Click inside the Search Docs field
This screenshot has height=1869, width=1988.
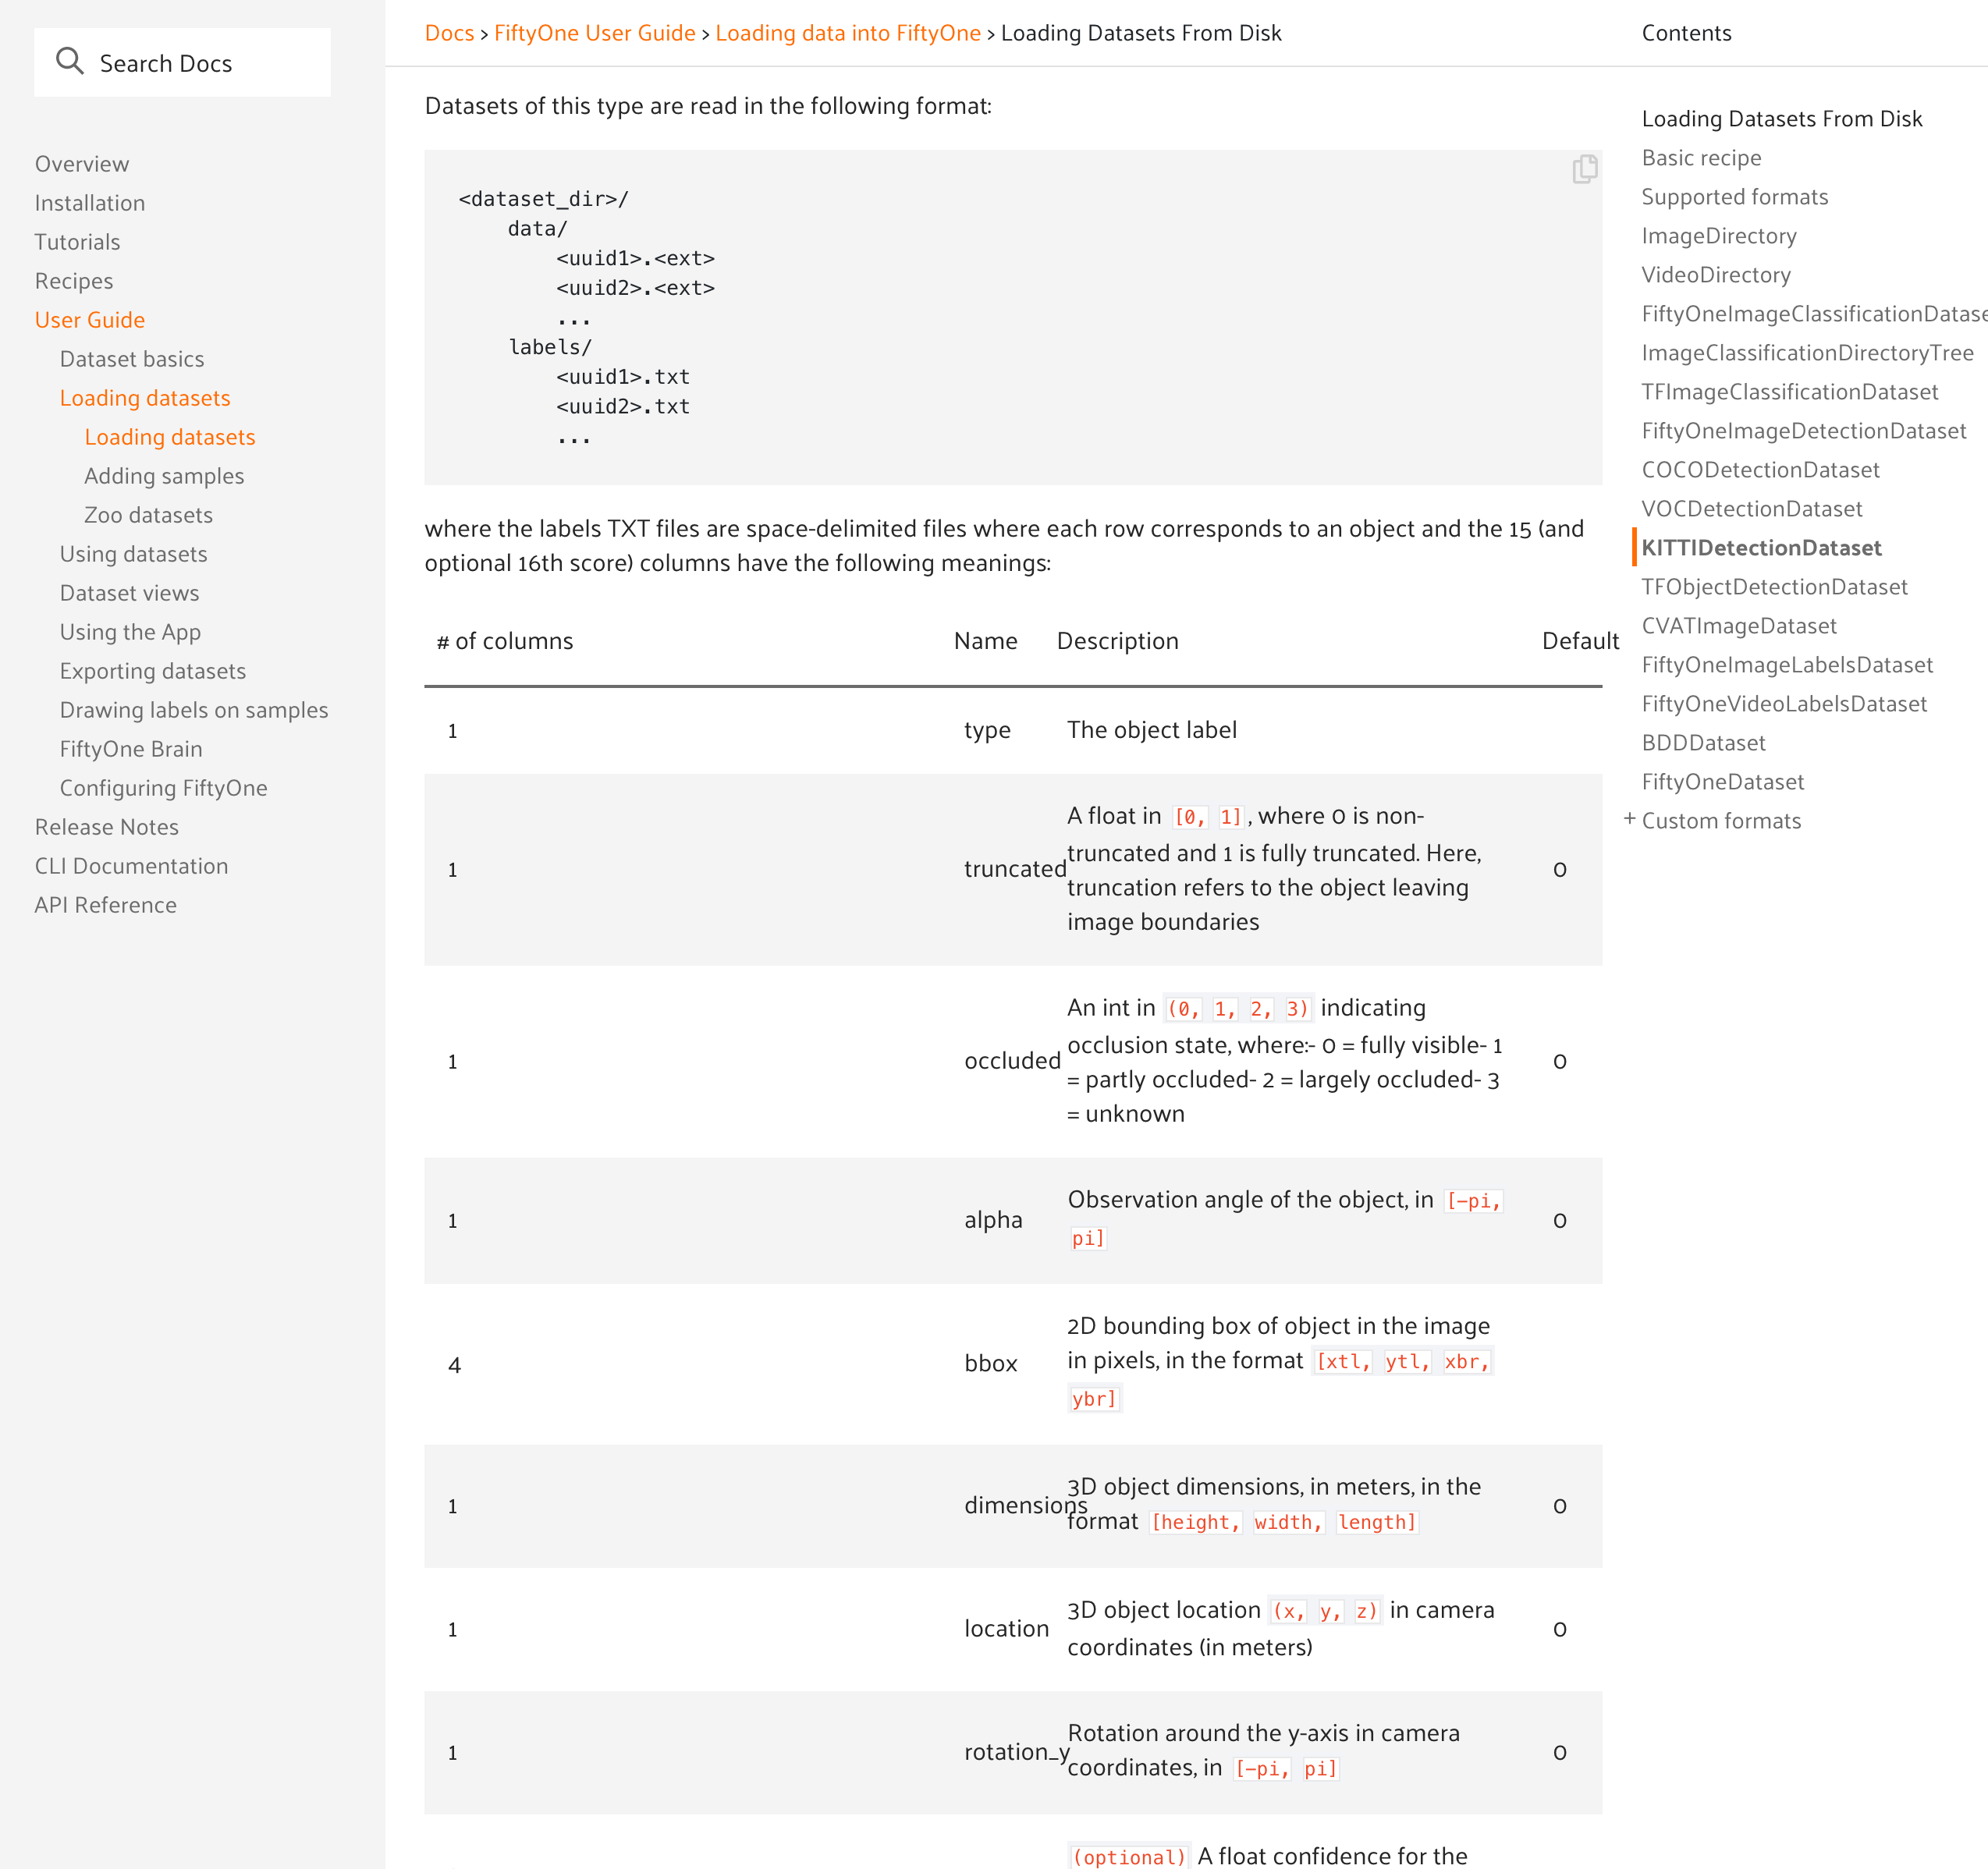pos(200,61)
